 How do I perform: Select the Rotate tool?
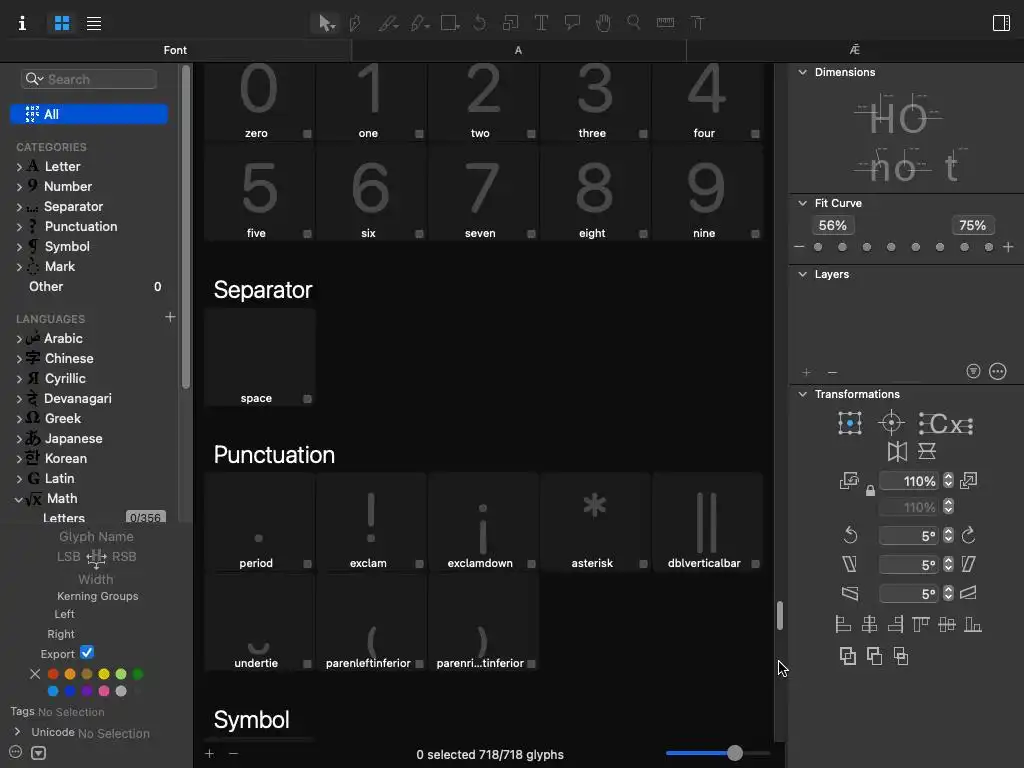click(x=480, y=24)
